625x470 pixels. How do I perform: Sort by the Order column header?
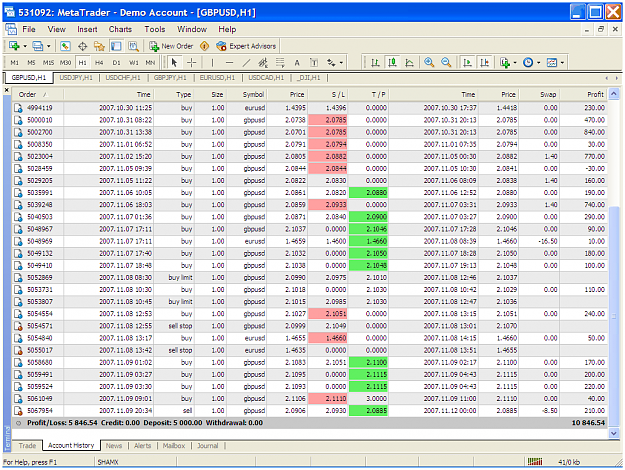point(38,94)
